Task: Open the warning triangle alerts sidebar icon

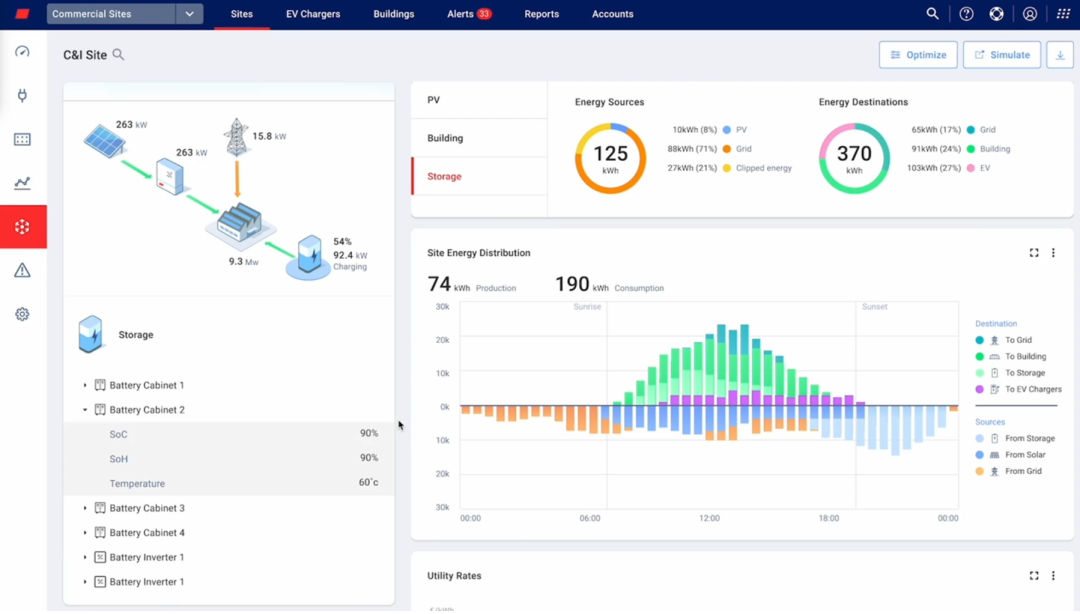Action: pyautogui.click(x=22, y=270)
